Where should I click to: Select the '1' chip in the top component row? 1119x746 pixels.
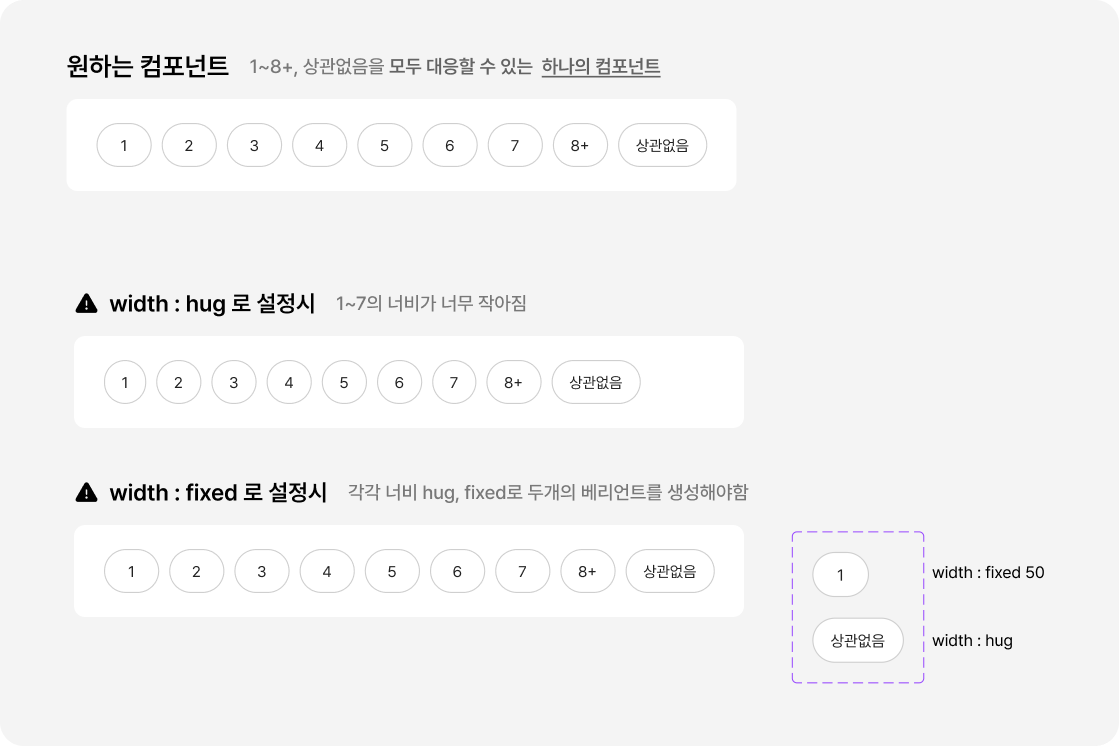coord(124,145)
